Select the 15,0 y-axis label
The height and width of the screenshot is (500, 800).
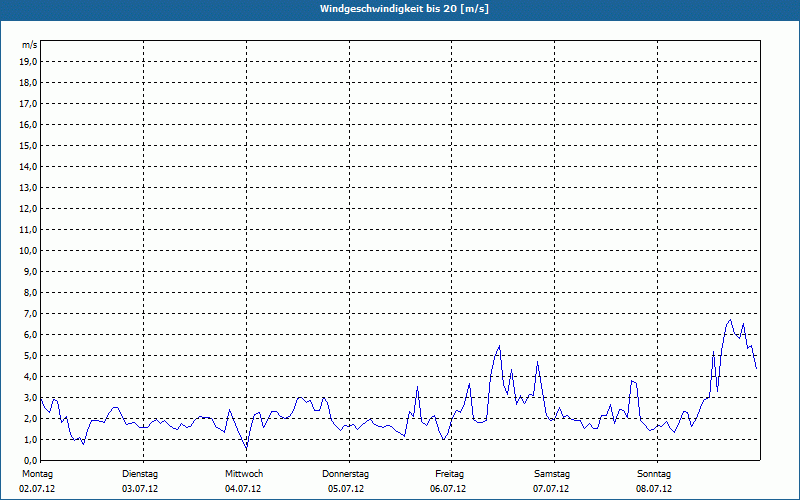pyautogui.click(x=29, y=145)
